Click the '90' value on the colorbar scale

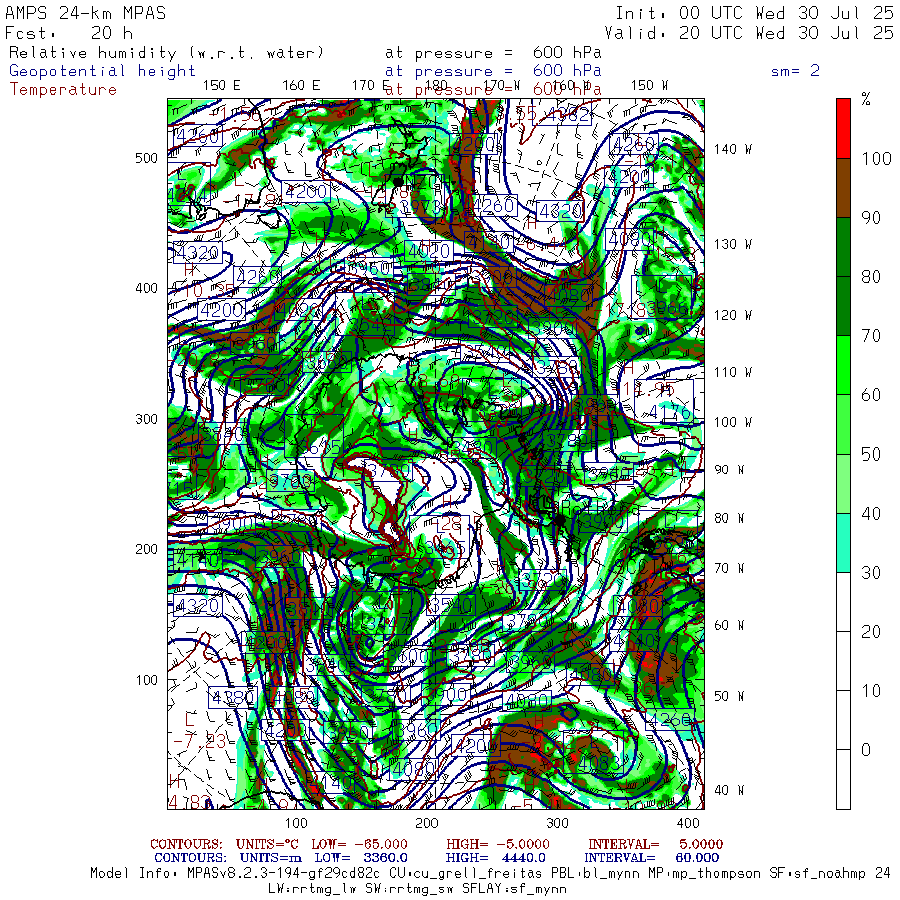click(x=871, y=218)
